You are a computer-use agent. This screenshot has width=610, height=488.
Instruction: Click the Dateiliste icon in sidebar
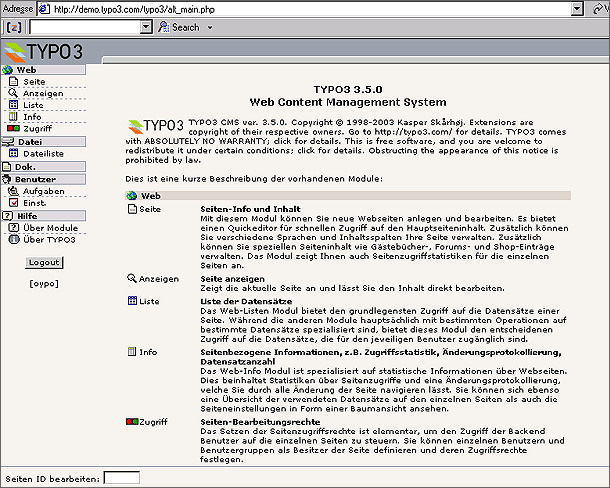coord(14,153)
